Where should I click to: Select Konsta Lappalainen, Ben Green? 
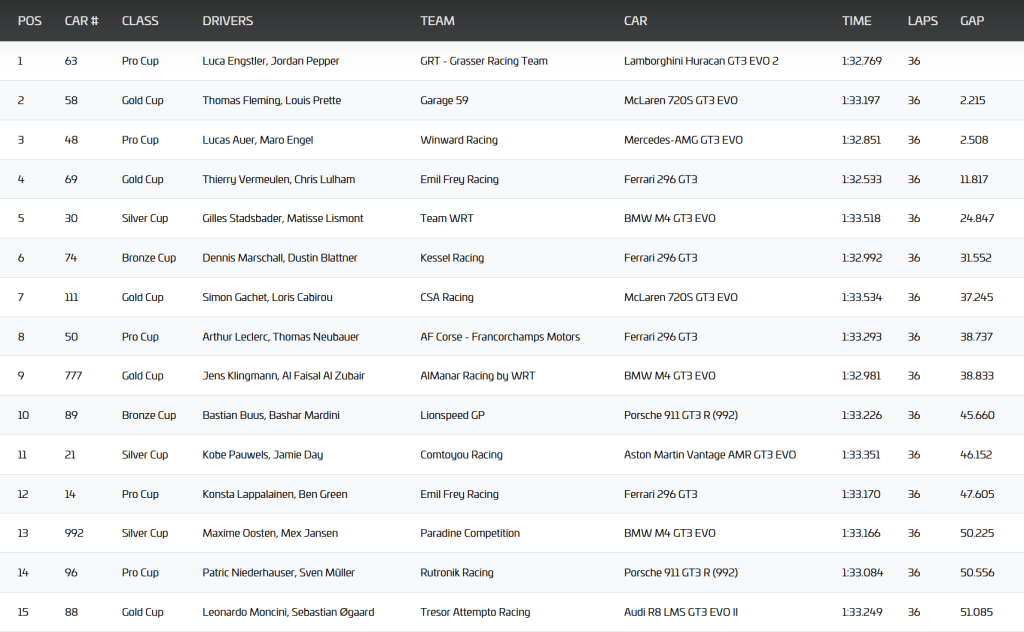coord(274,494)
